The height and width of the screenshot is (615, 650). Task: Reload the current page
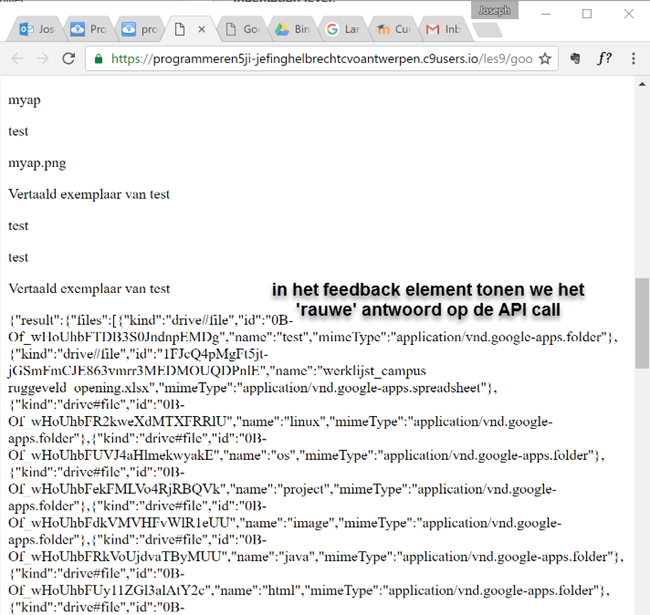68,59
